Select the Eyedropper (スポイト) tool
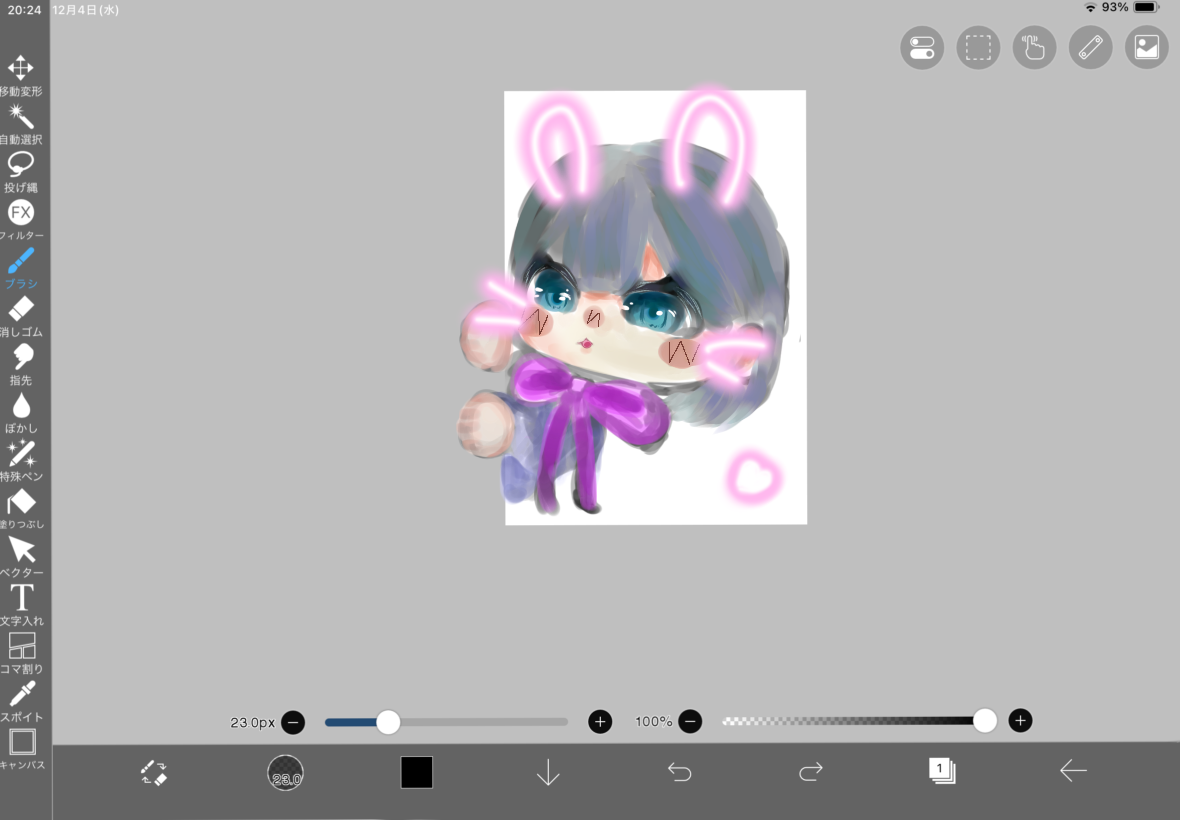Image resolution: width=1180 pixels, height=820 pixels. tap(21, 695)
